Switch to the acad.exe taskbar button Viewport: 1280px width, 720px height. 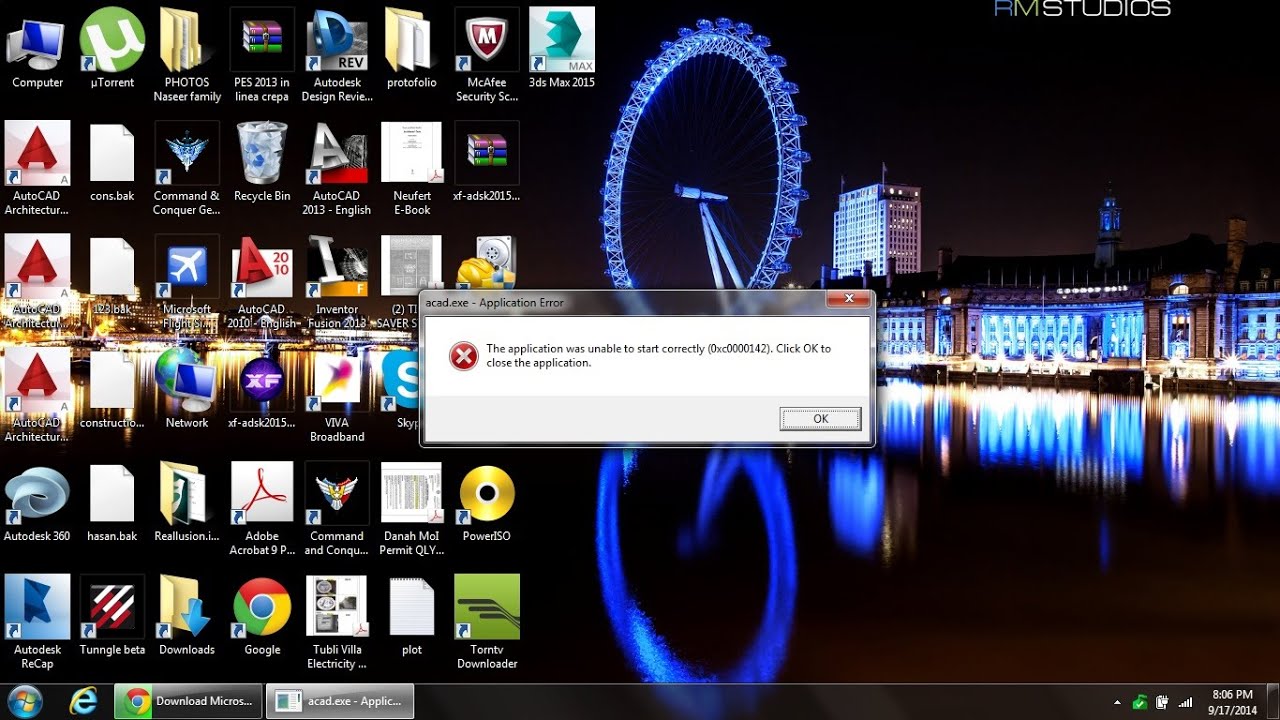click(x=340, y=701)
